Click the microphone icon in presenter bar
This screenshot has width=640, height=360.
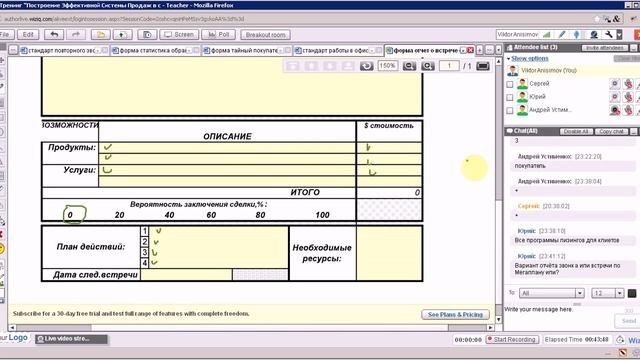[x=576, y=35]
